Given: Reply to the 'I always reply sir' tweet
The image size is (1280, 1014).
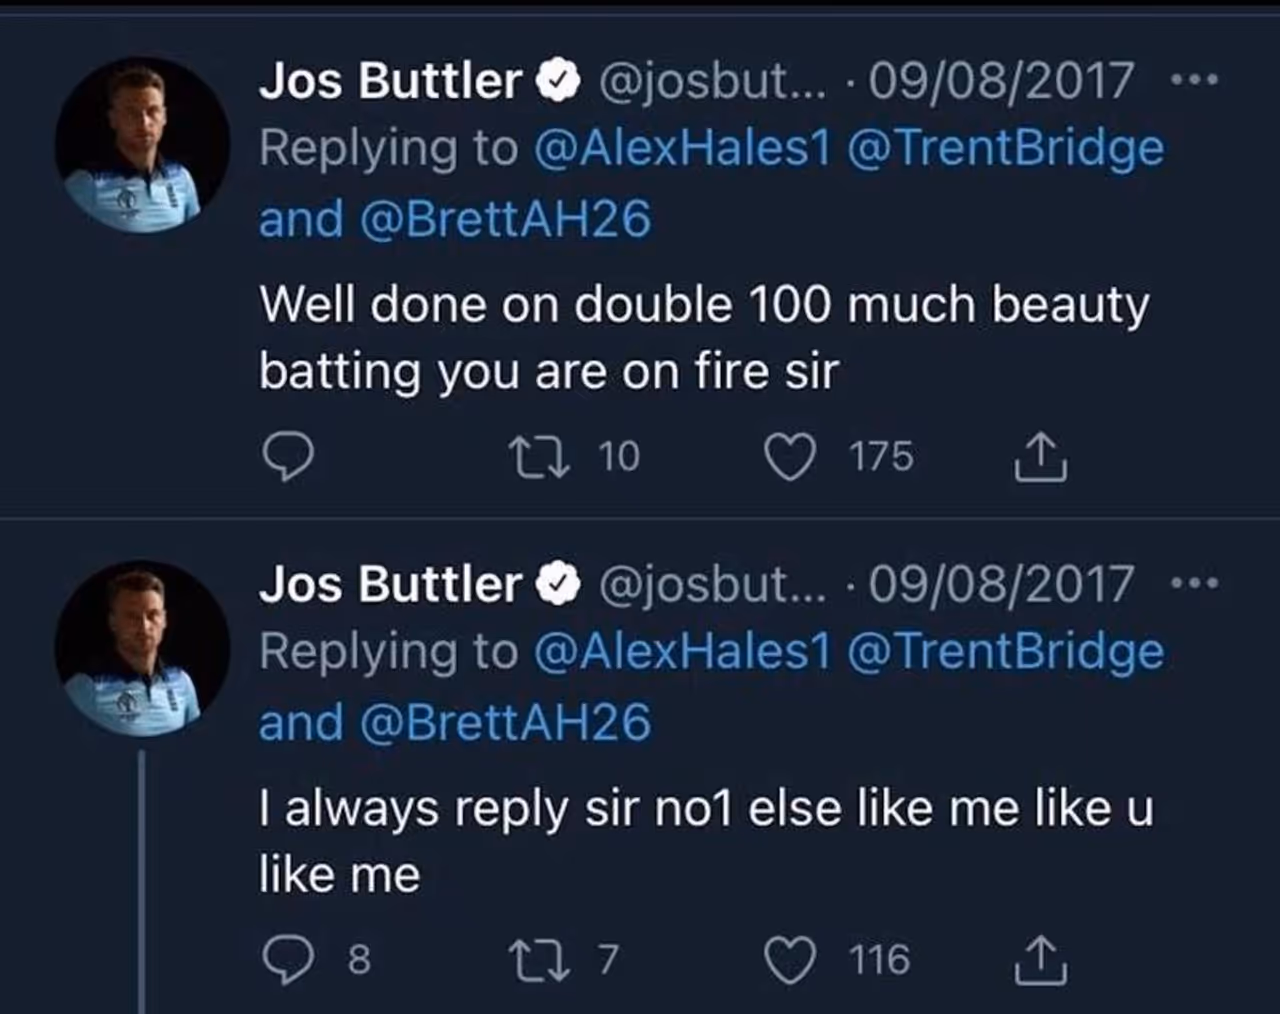Looking at the screenshot, I should (288, 960).
